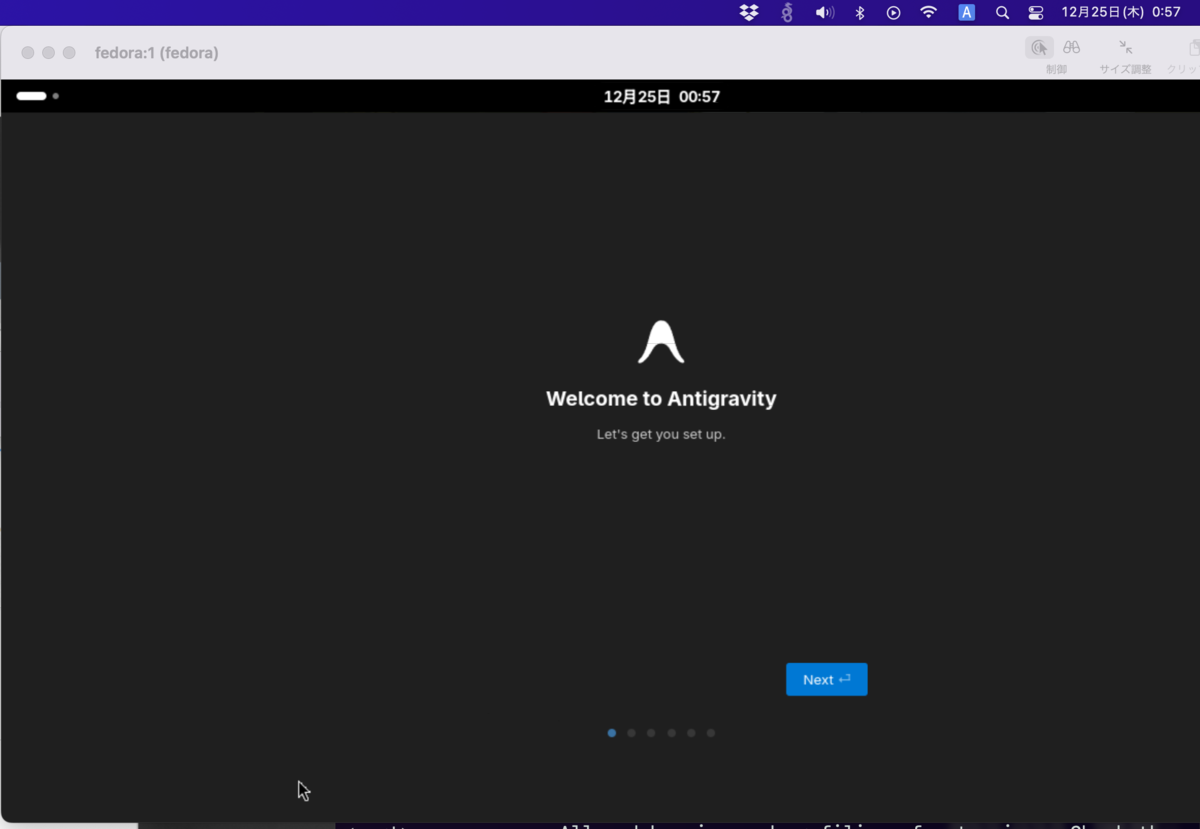
Task: Open the GNOME Activities workspace indicator
Action: 37,96
